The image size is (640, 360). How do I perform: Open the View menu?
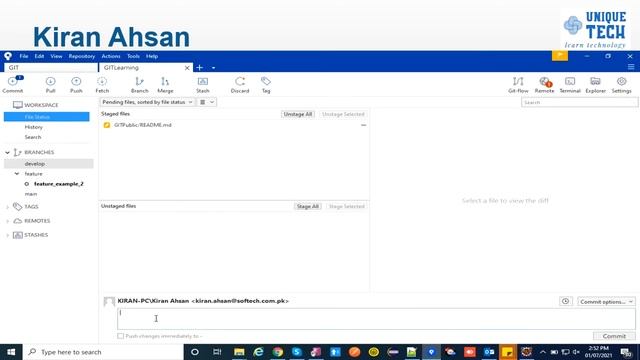56,56
